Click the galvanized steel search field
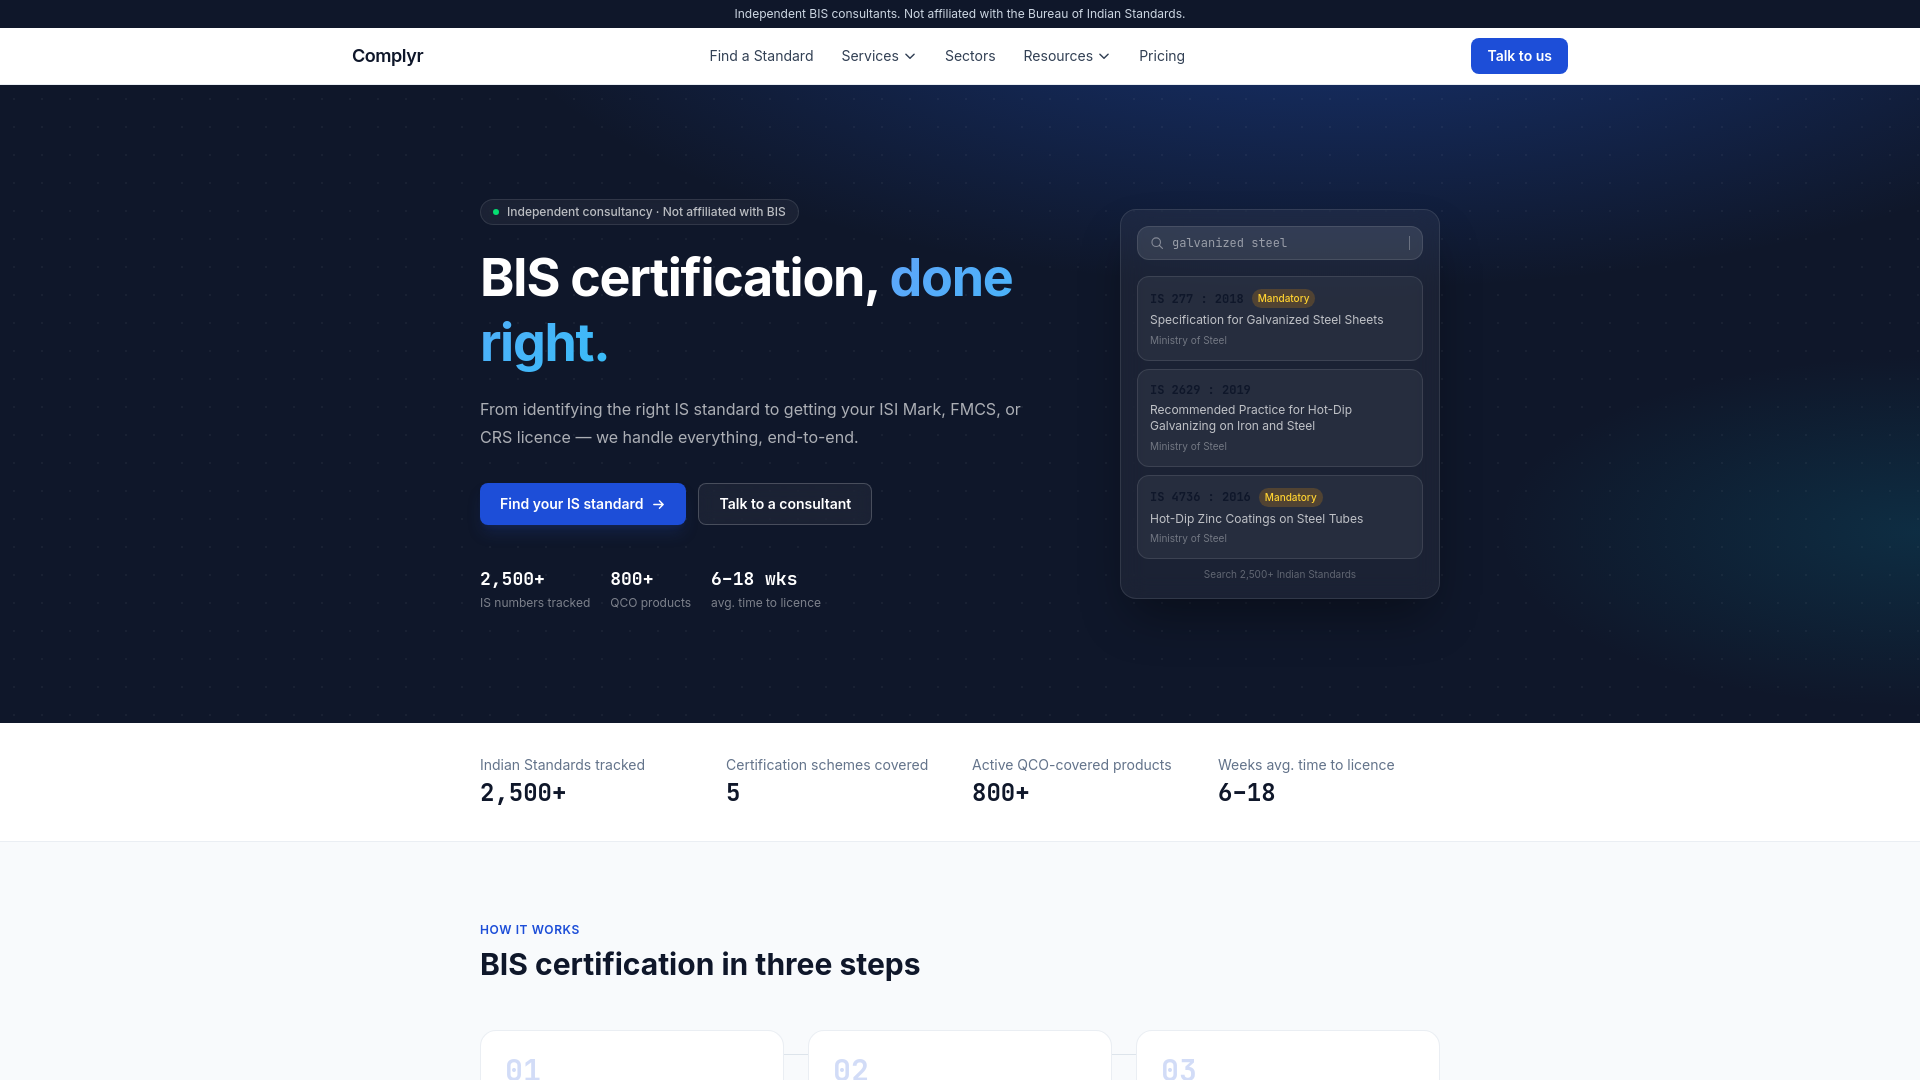 (x=1280, y=243)
